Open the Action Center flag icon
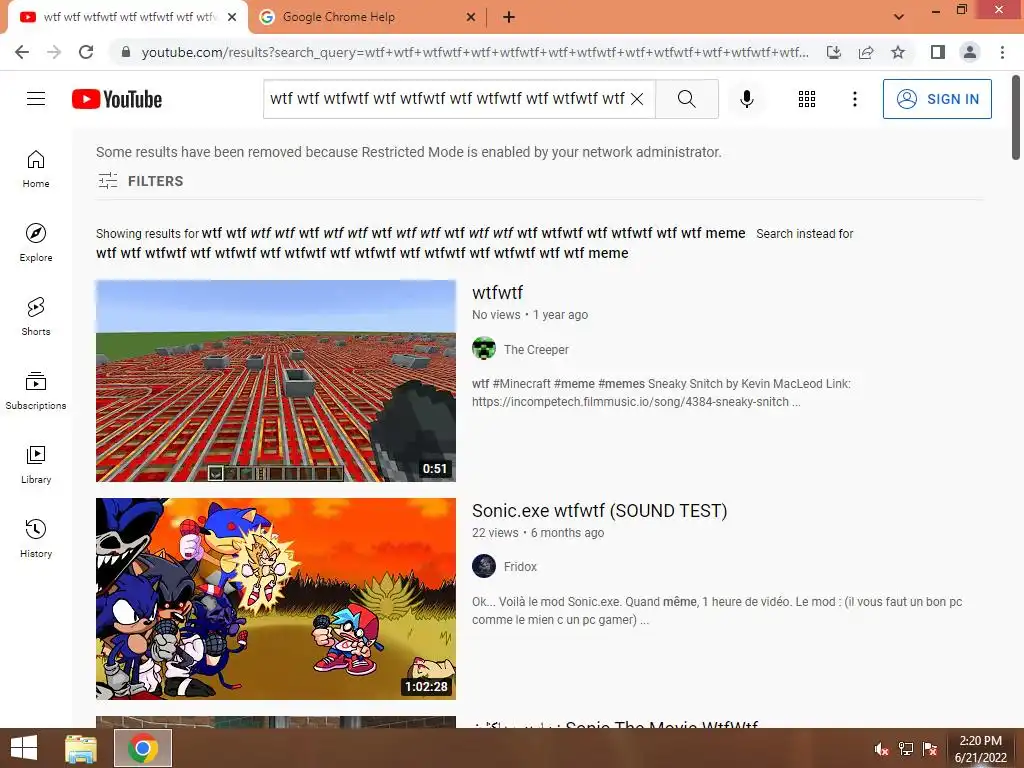This screenshot has width=1024, height=768. click(x=930, y=748)
